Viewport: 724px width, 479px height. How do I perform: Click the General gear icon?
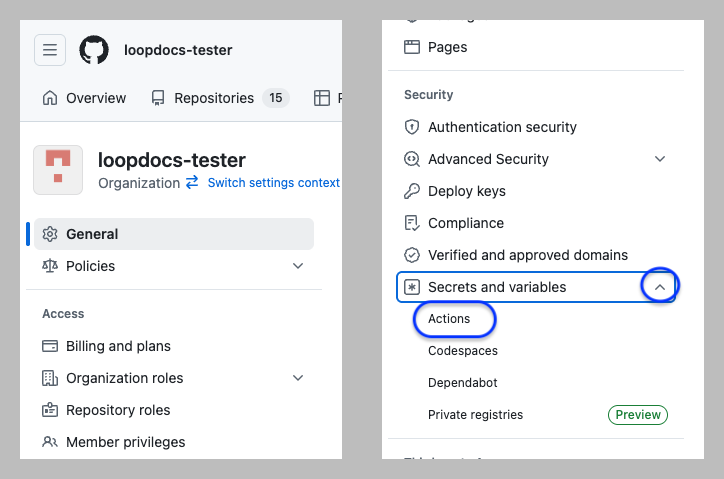tap(50, 234)
